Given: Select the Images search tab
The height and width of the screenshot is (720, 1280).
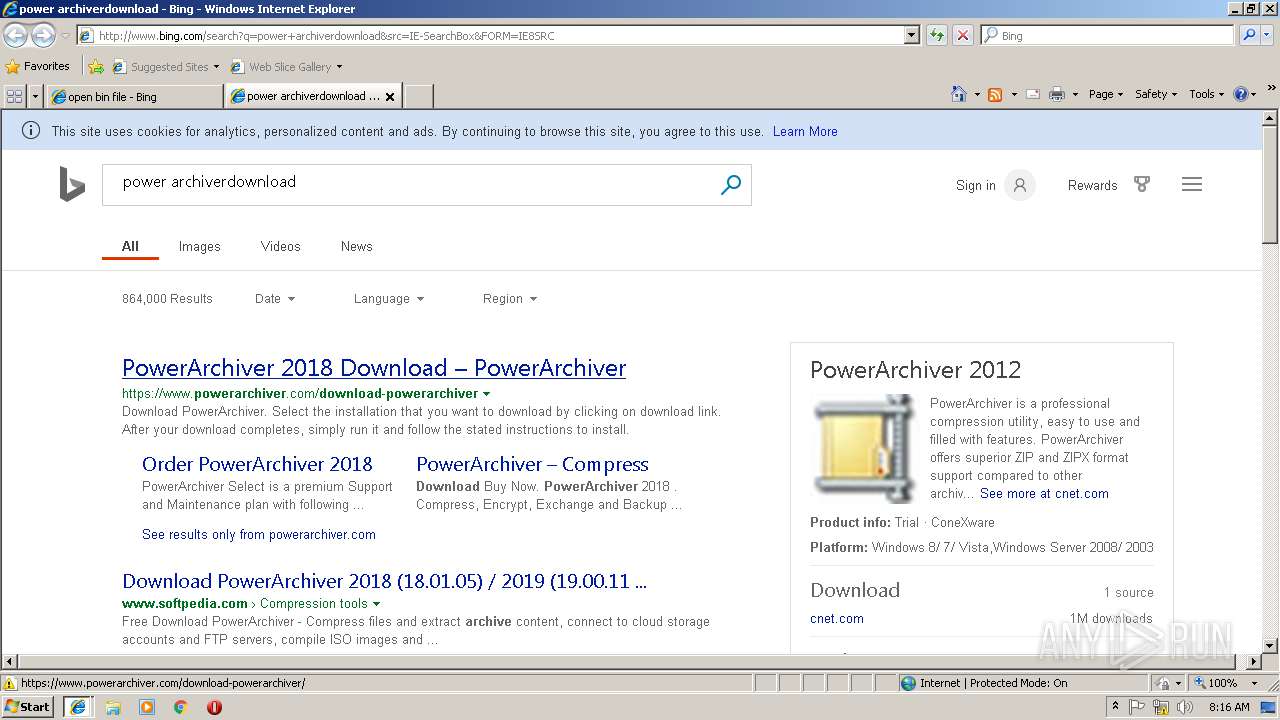Looking at the screenshot, I should 199,246.
